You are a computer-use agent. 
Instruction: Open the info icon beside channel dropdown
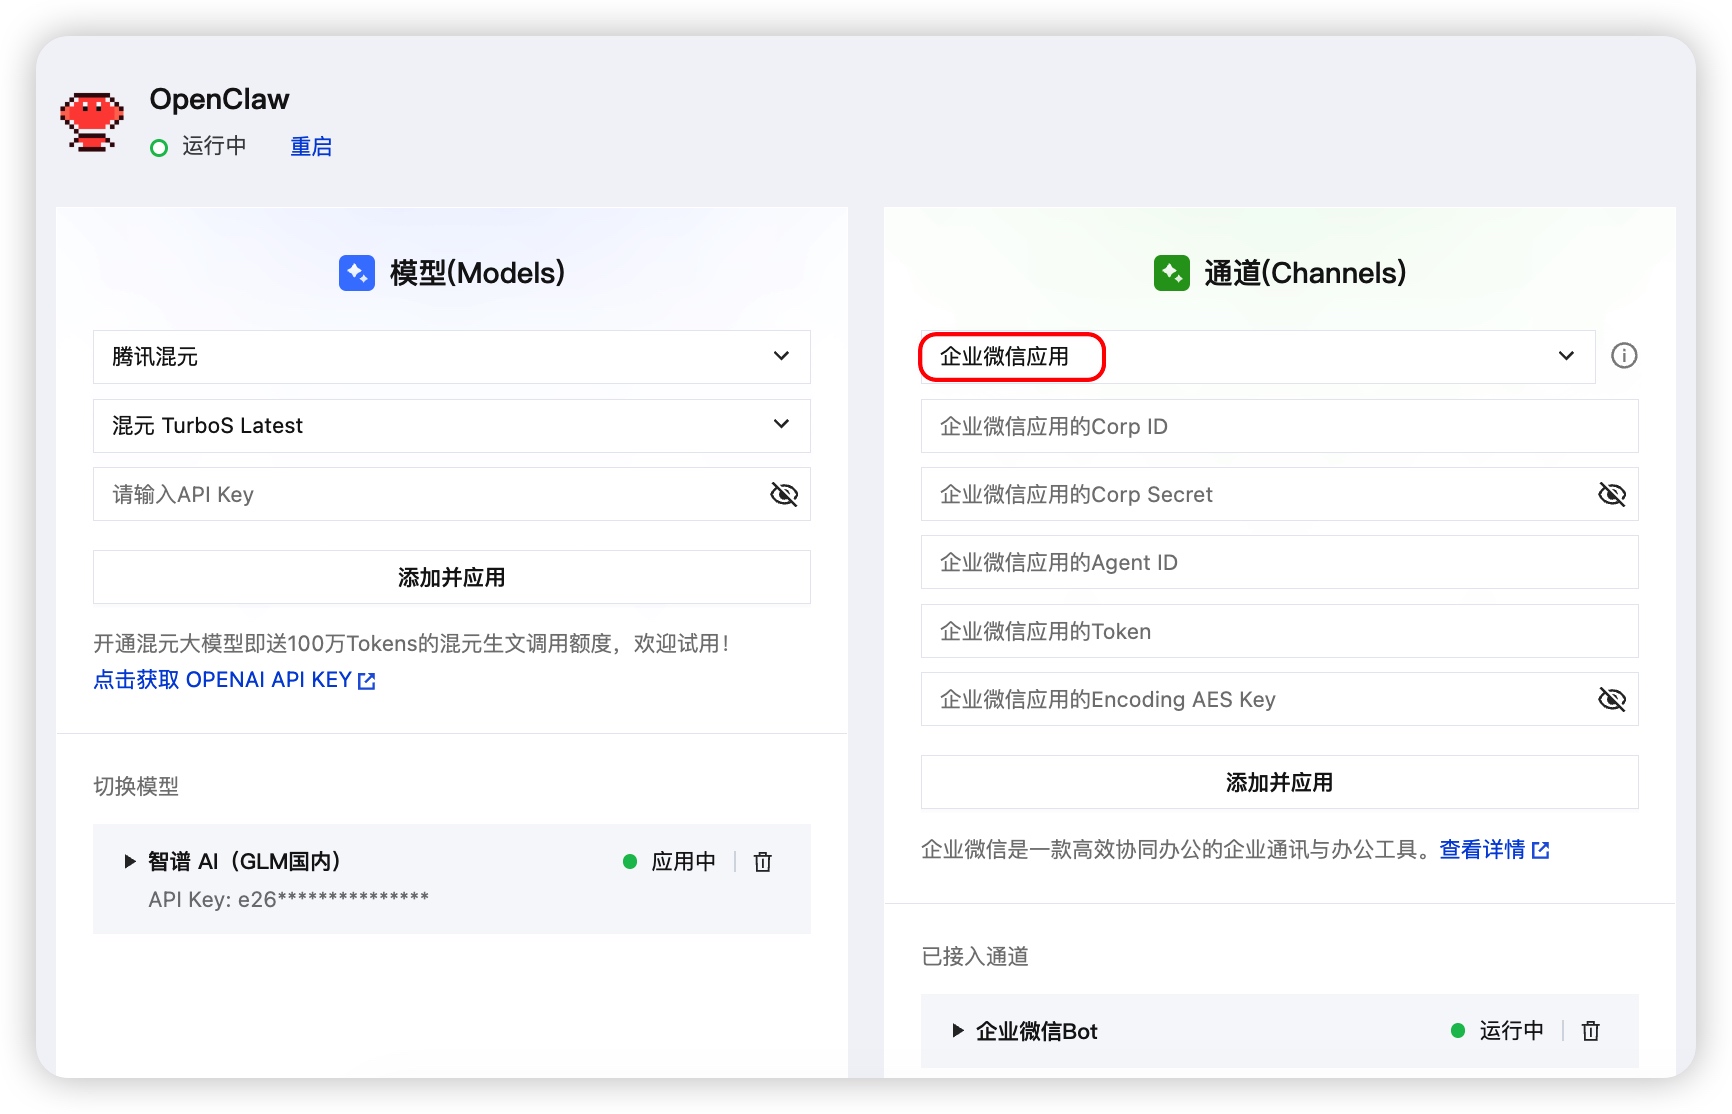click(x=1624, y=356)
